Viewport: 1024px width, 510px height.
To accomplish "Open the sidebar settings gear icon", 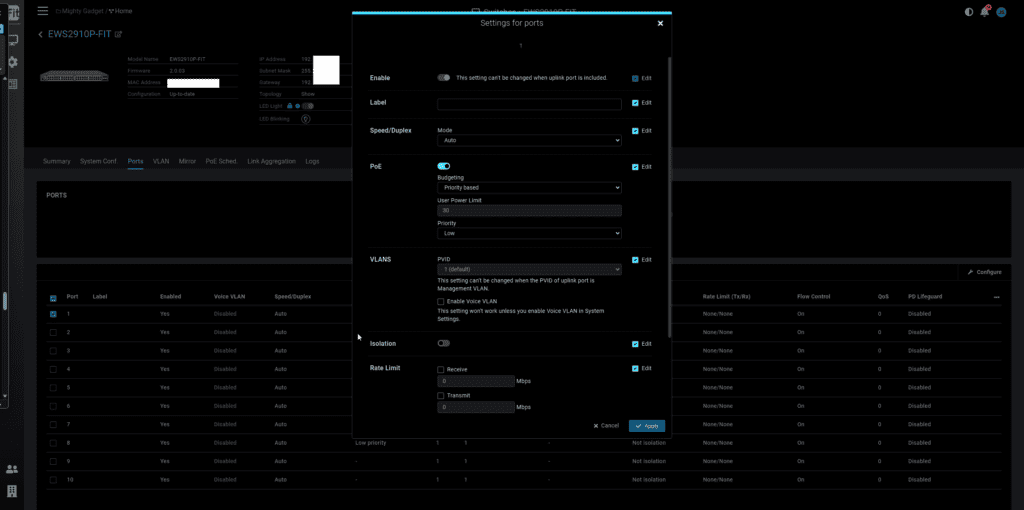I will [x=13, y=62].
